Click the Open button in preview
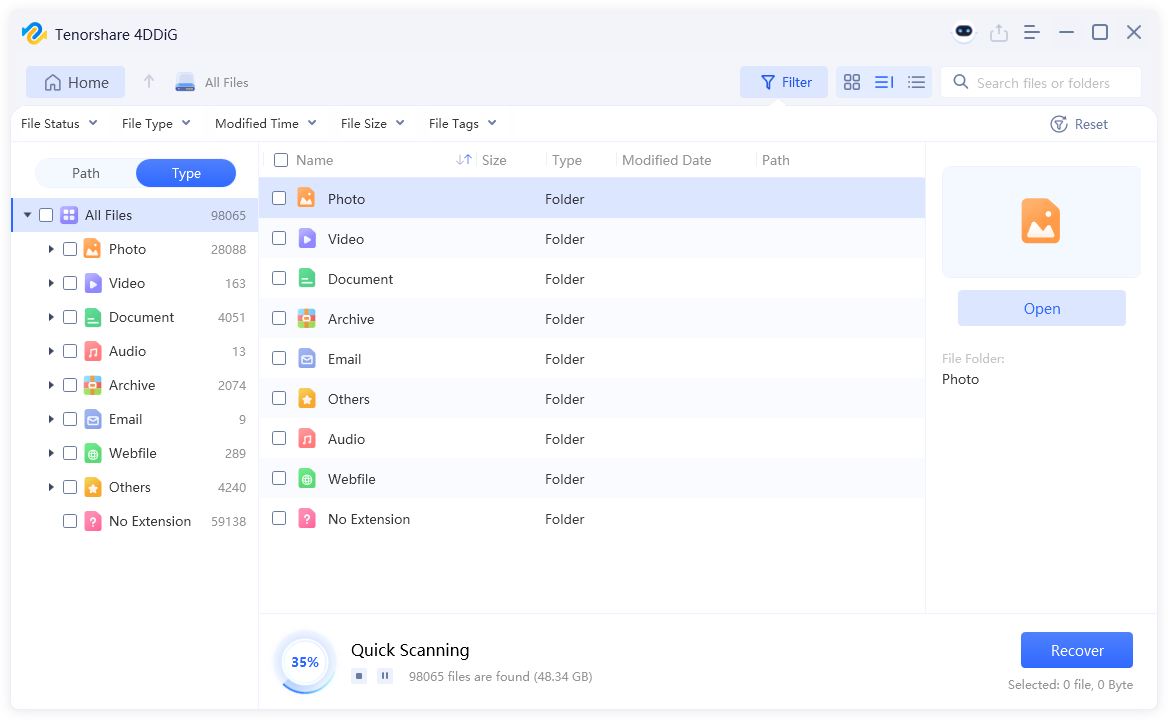This screenshot has width=1168, height=720. coord(1041,309)
